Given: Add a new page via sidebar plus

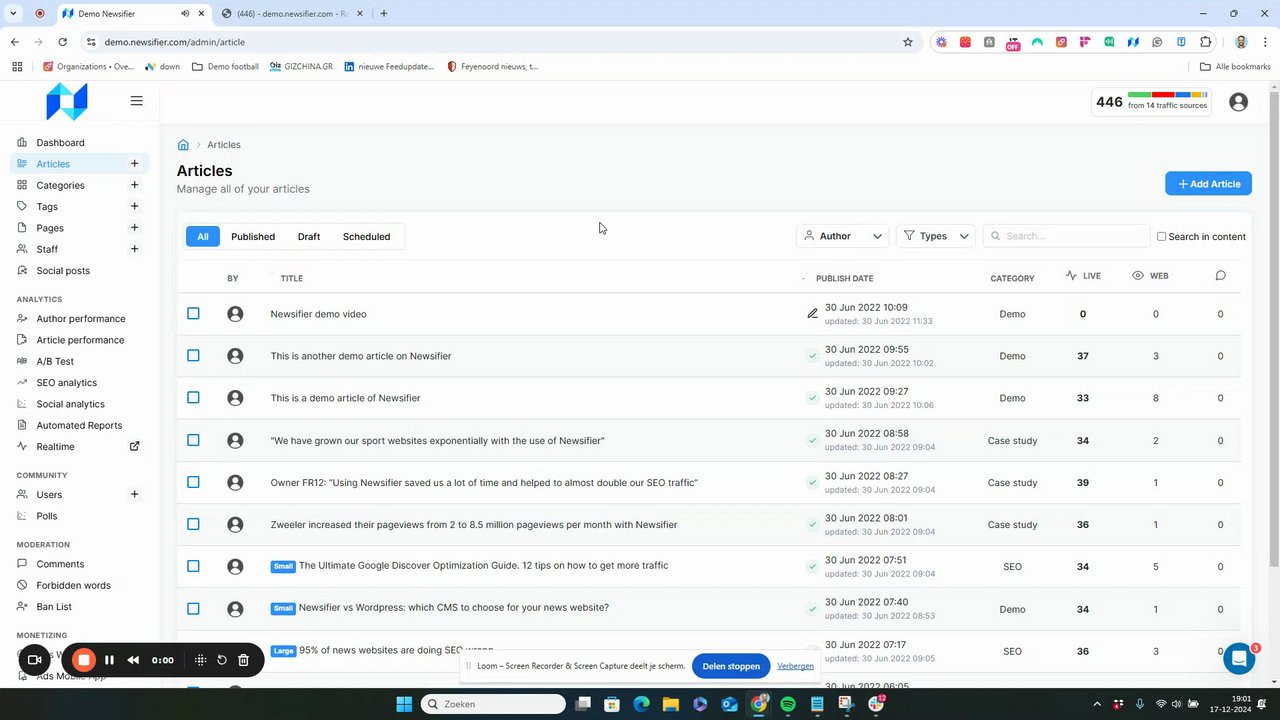Looking at the screenshot, I should pyautogui.click(x=134, y=228).
